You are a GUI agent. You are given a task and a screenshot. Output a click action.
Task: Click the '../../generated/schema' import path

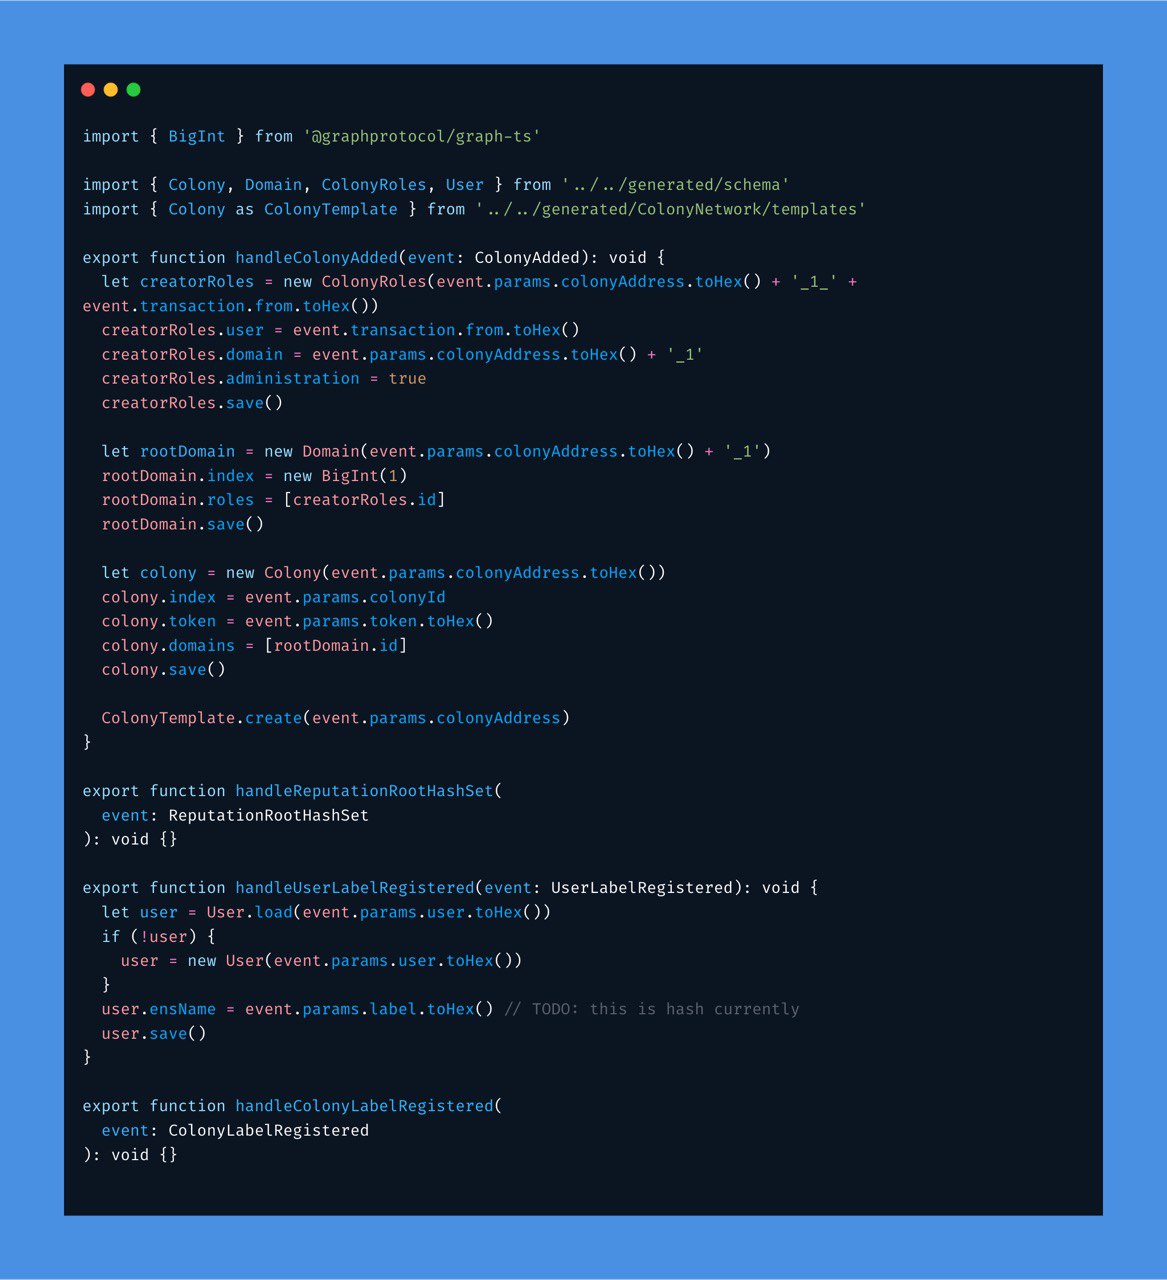pyautogui.click(x=676, y=185)
